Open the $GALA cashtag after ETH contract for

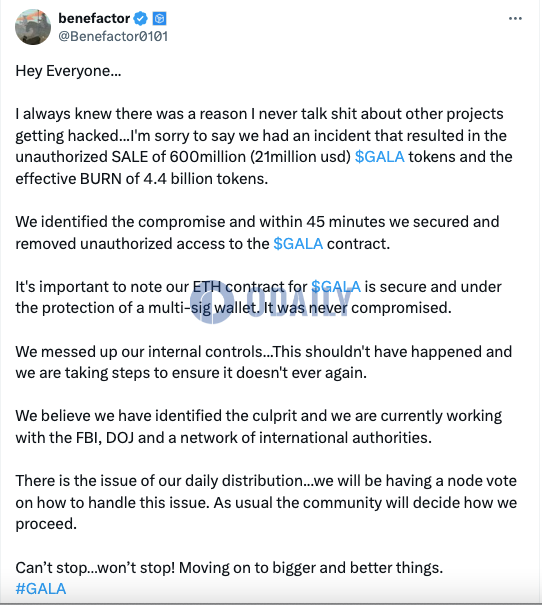tap(336, 287)
